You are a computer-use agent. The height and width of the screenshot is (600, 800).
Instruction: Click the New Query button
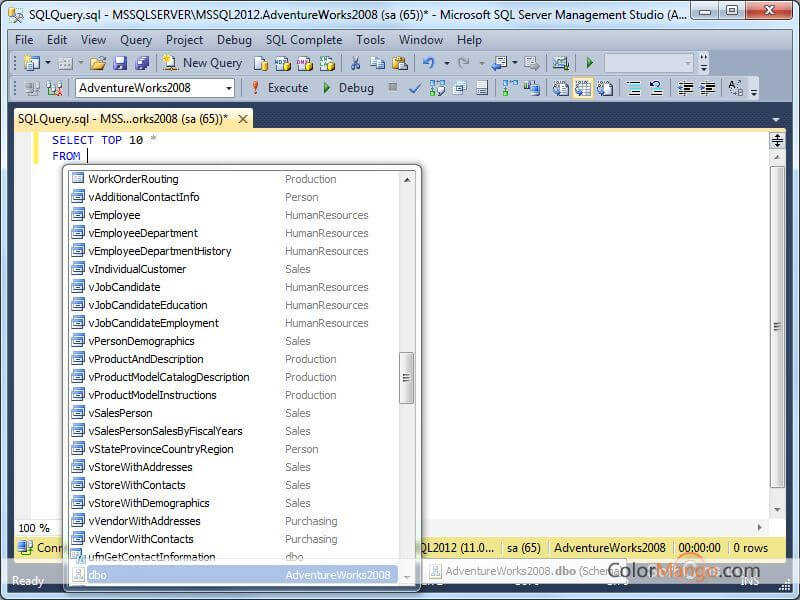click(x=202, y=63)
